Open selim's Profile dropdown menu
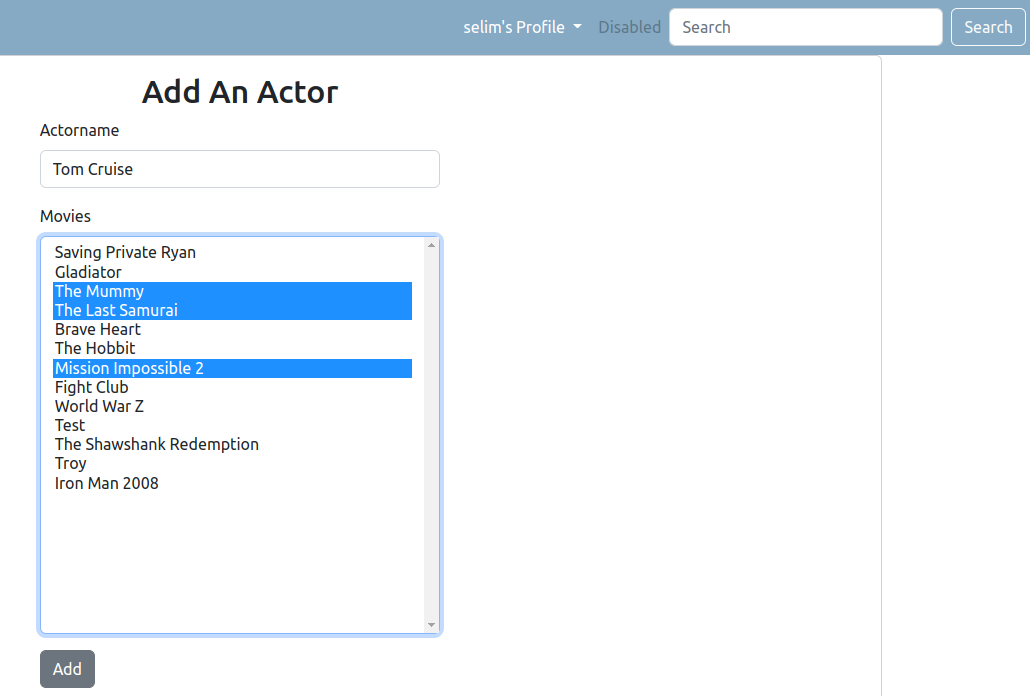 (522, 27)
